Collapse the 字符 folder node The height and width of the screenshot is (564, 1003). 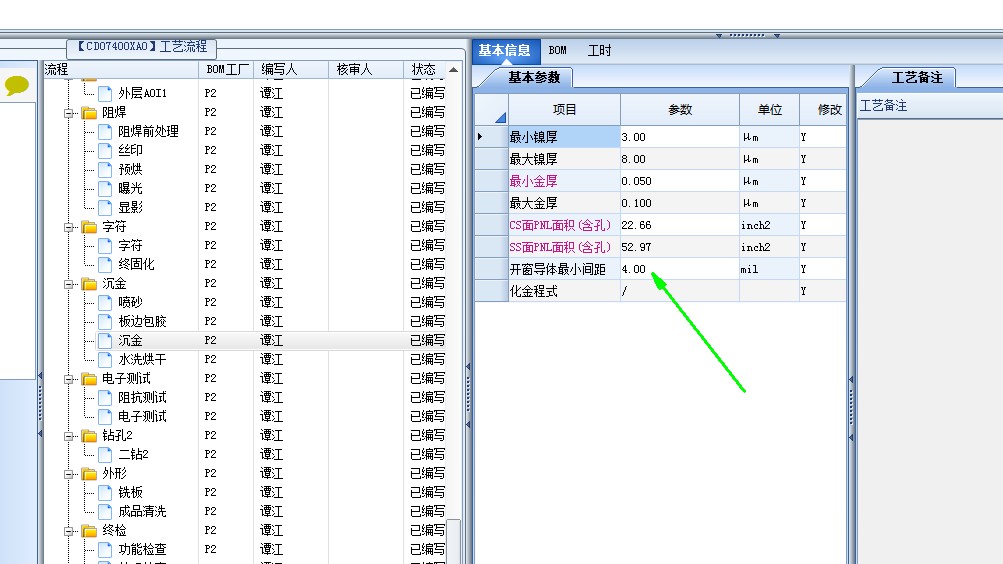pyautogui.click(x=68, y=227)
